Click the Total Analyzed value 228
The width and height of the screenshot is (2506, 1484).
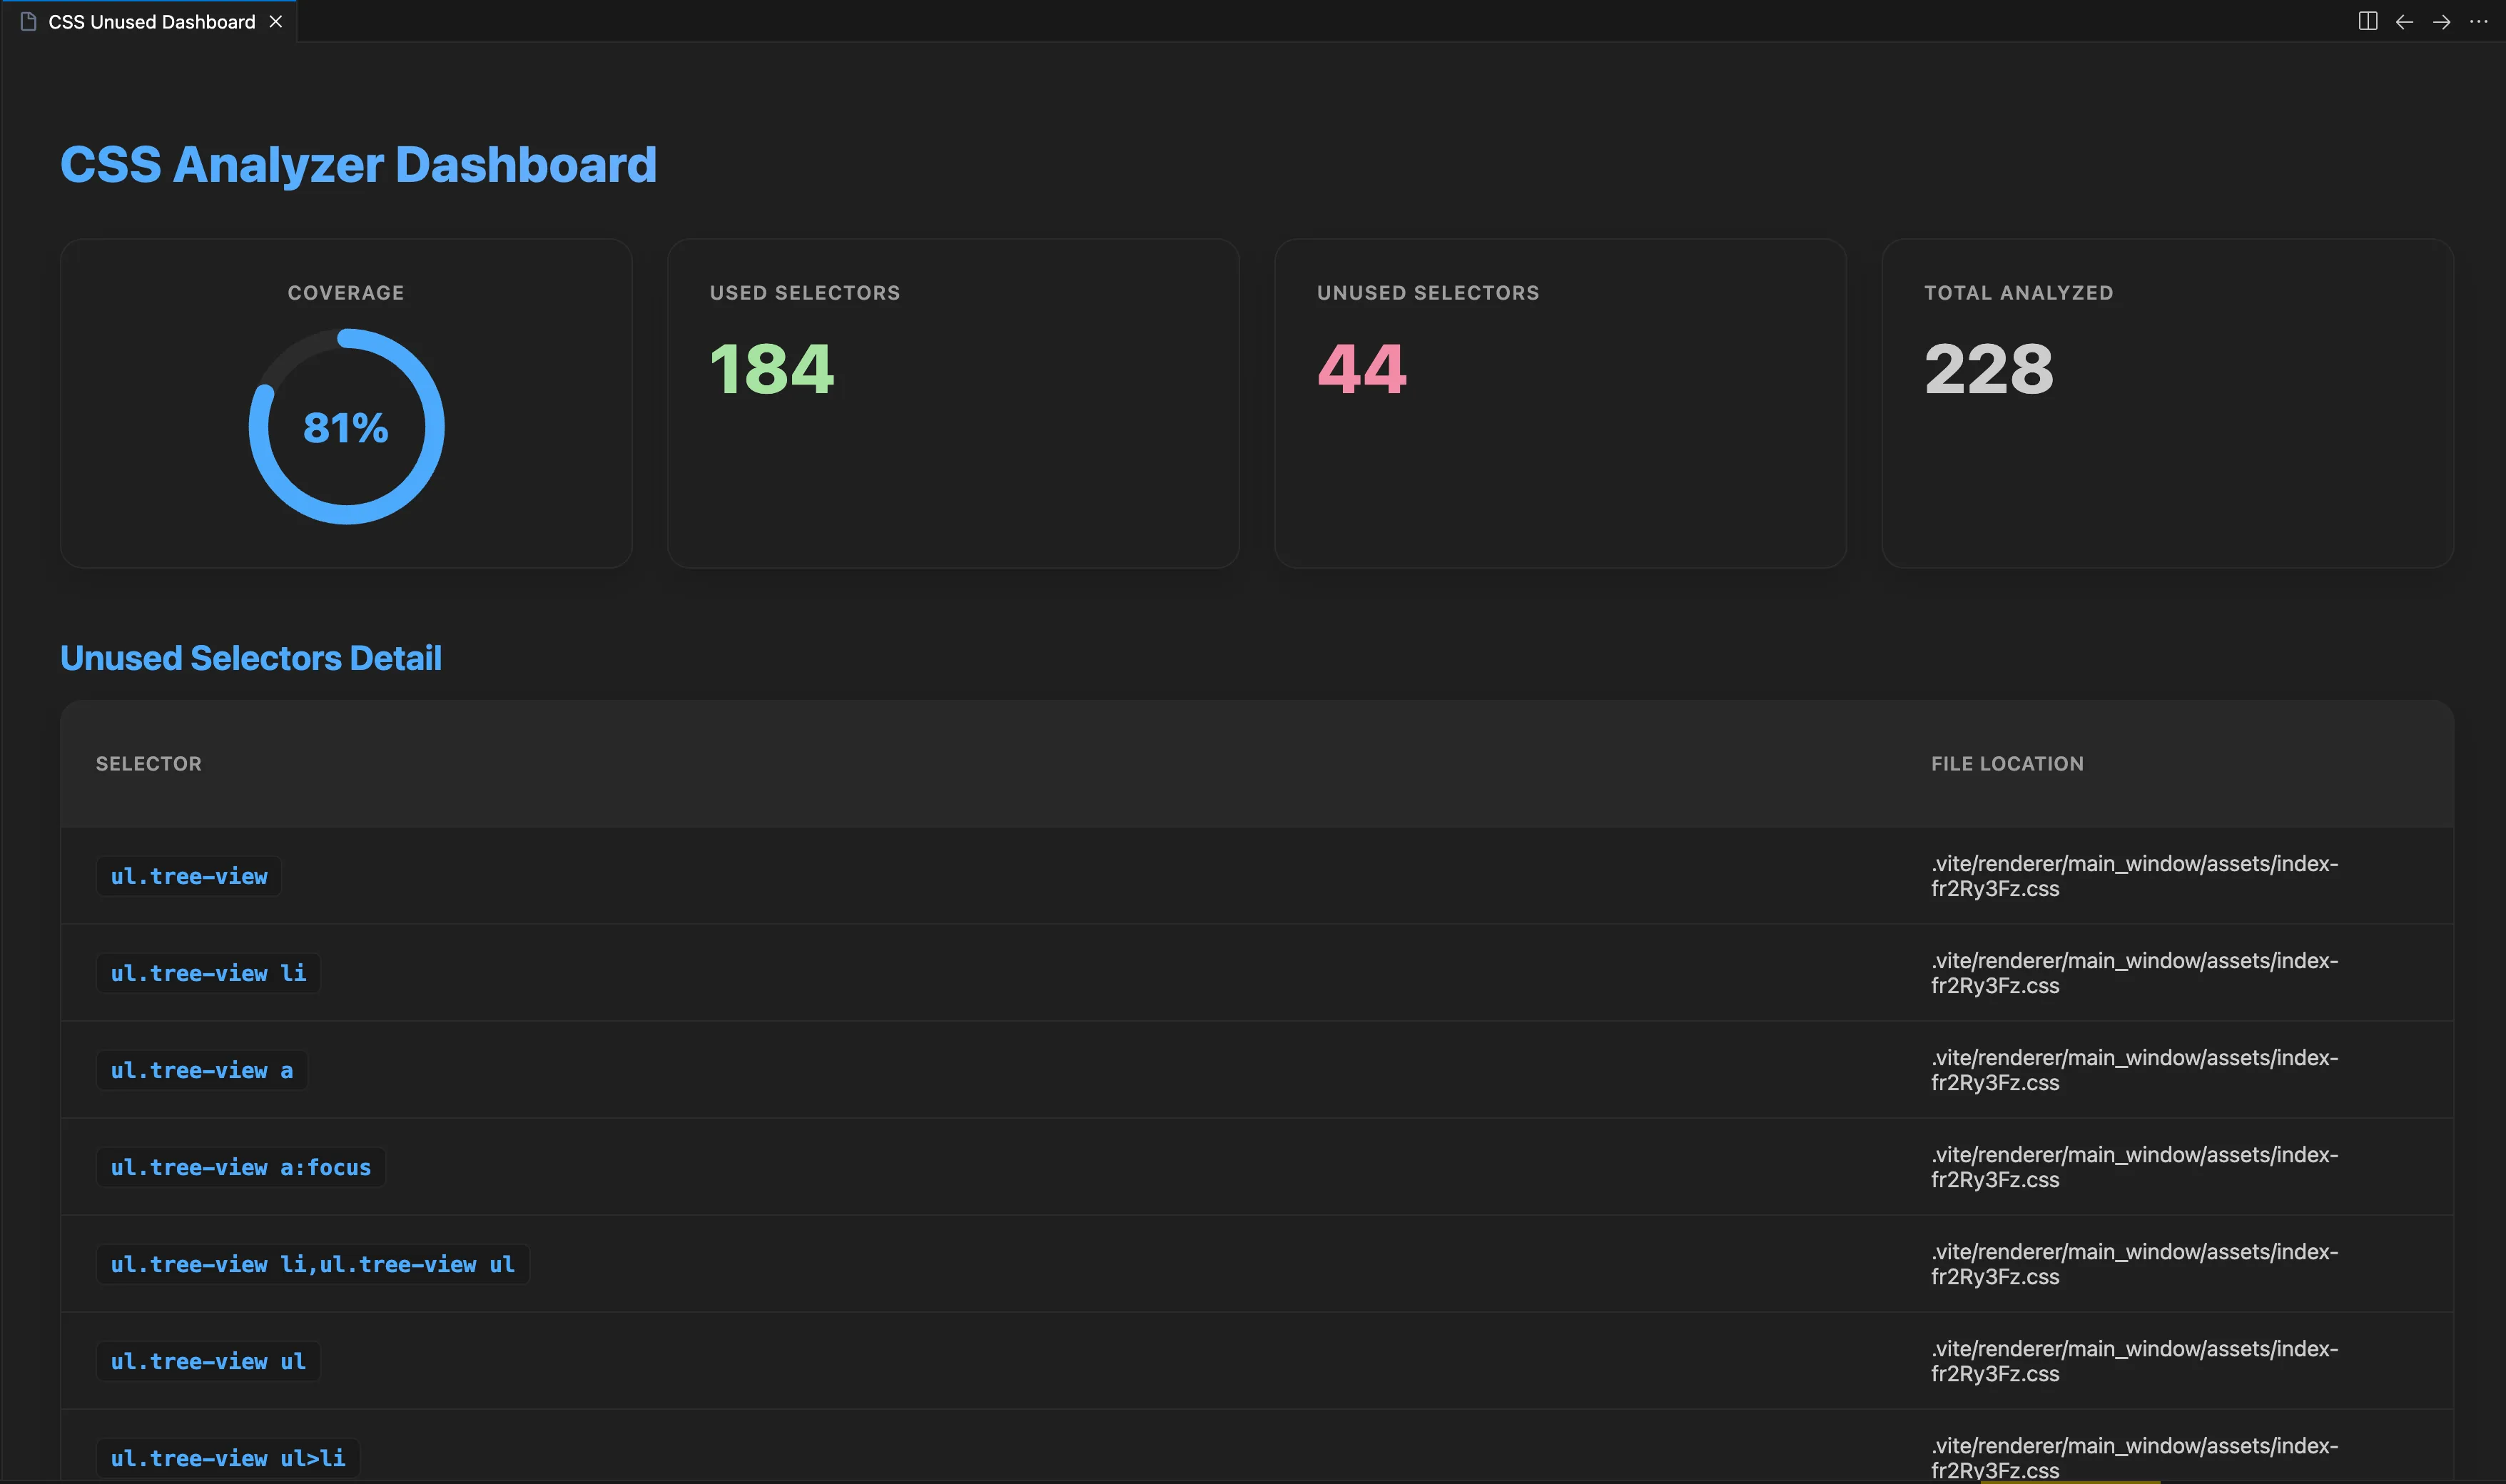(1988, 369)
